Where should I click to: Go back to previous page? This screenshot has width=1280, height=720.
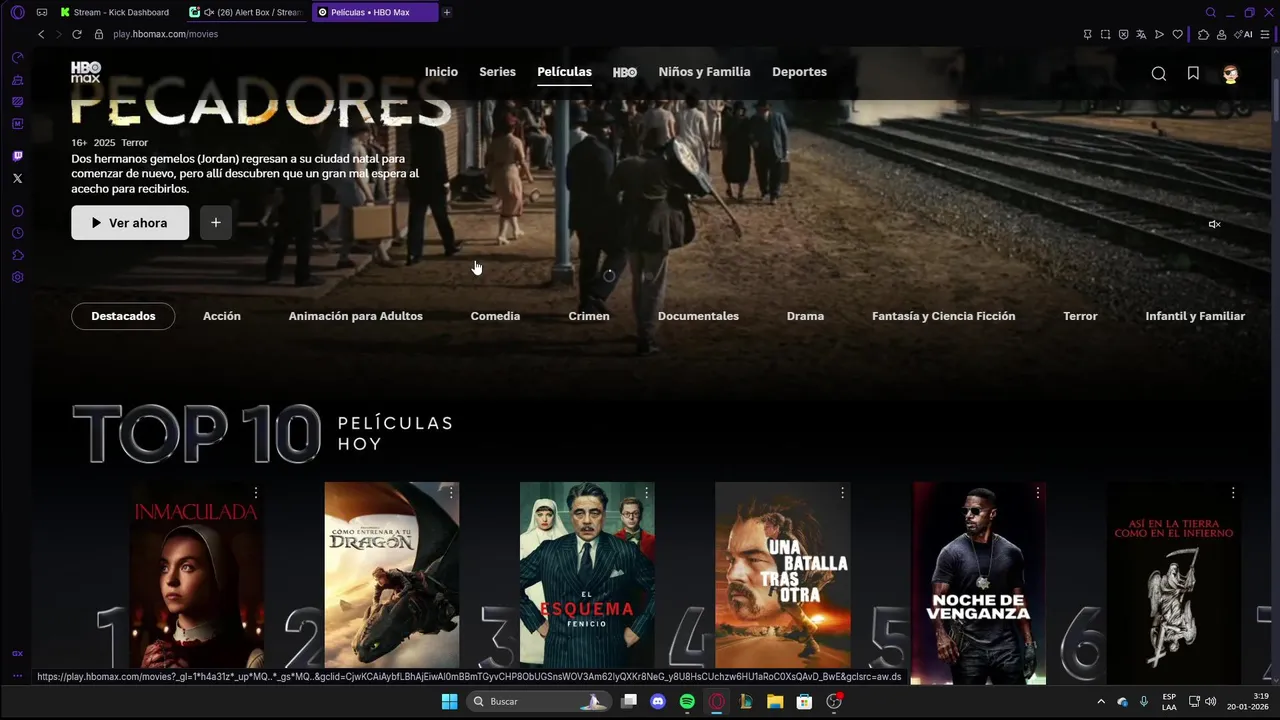pos(41,34)
